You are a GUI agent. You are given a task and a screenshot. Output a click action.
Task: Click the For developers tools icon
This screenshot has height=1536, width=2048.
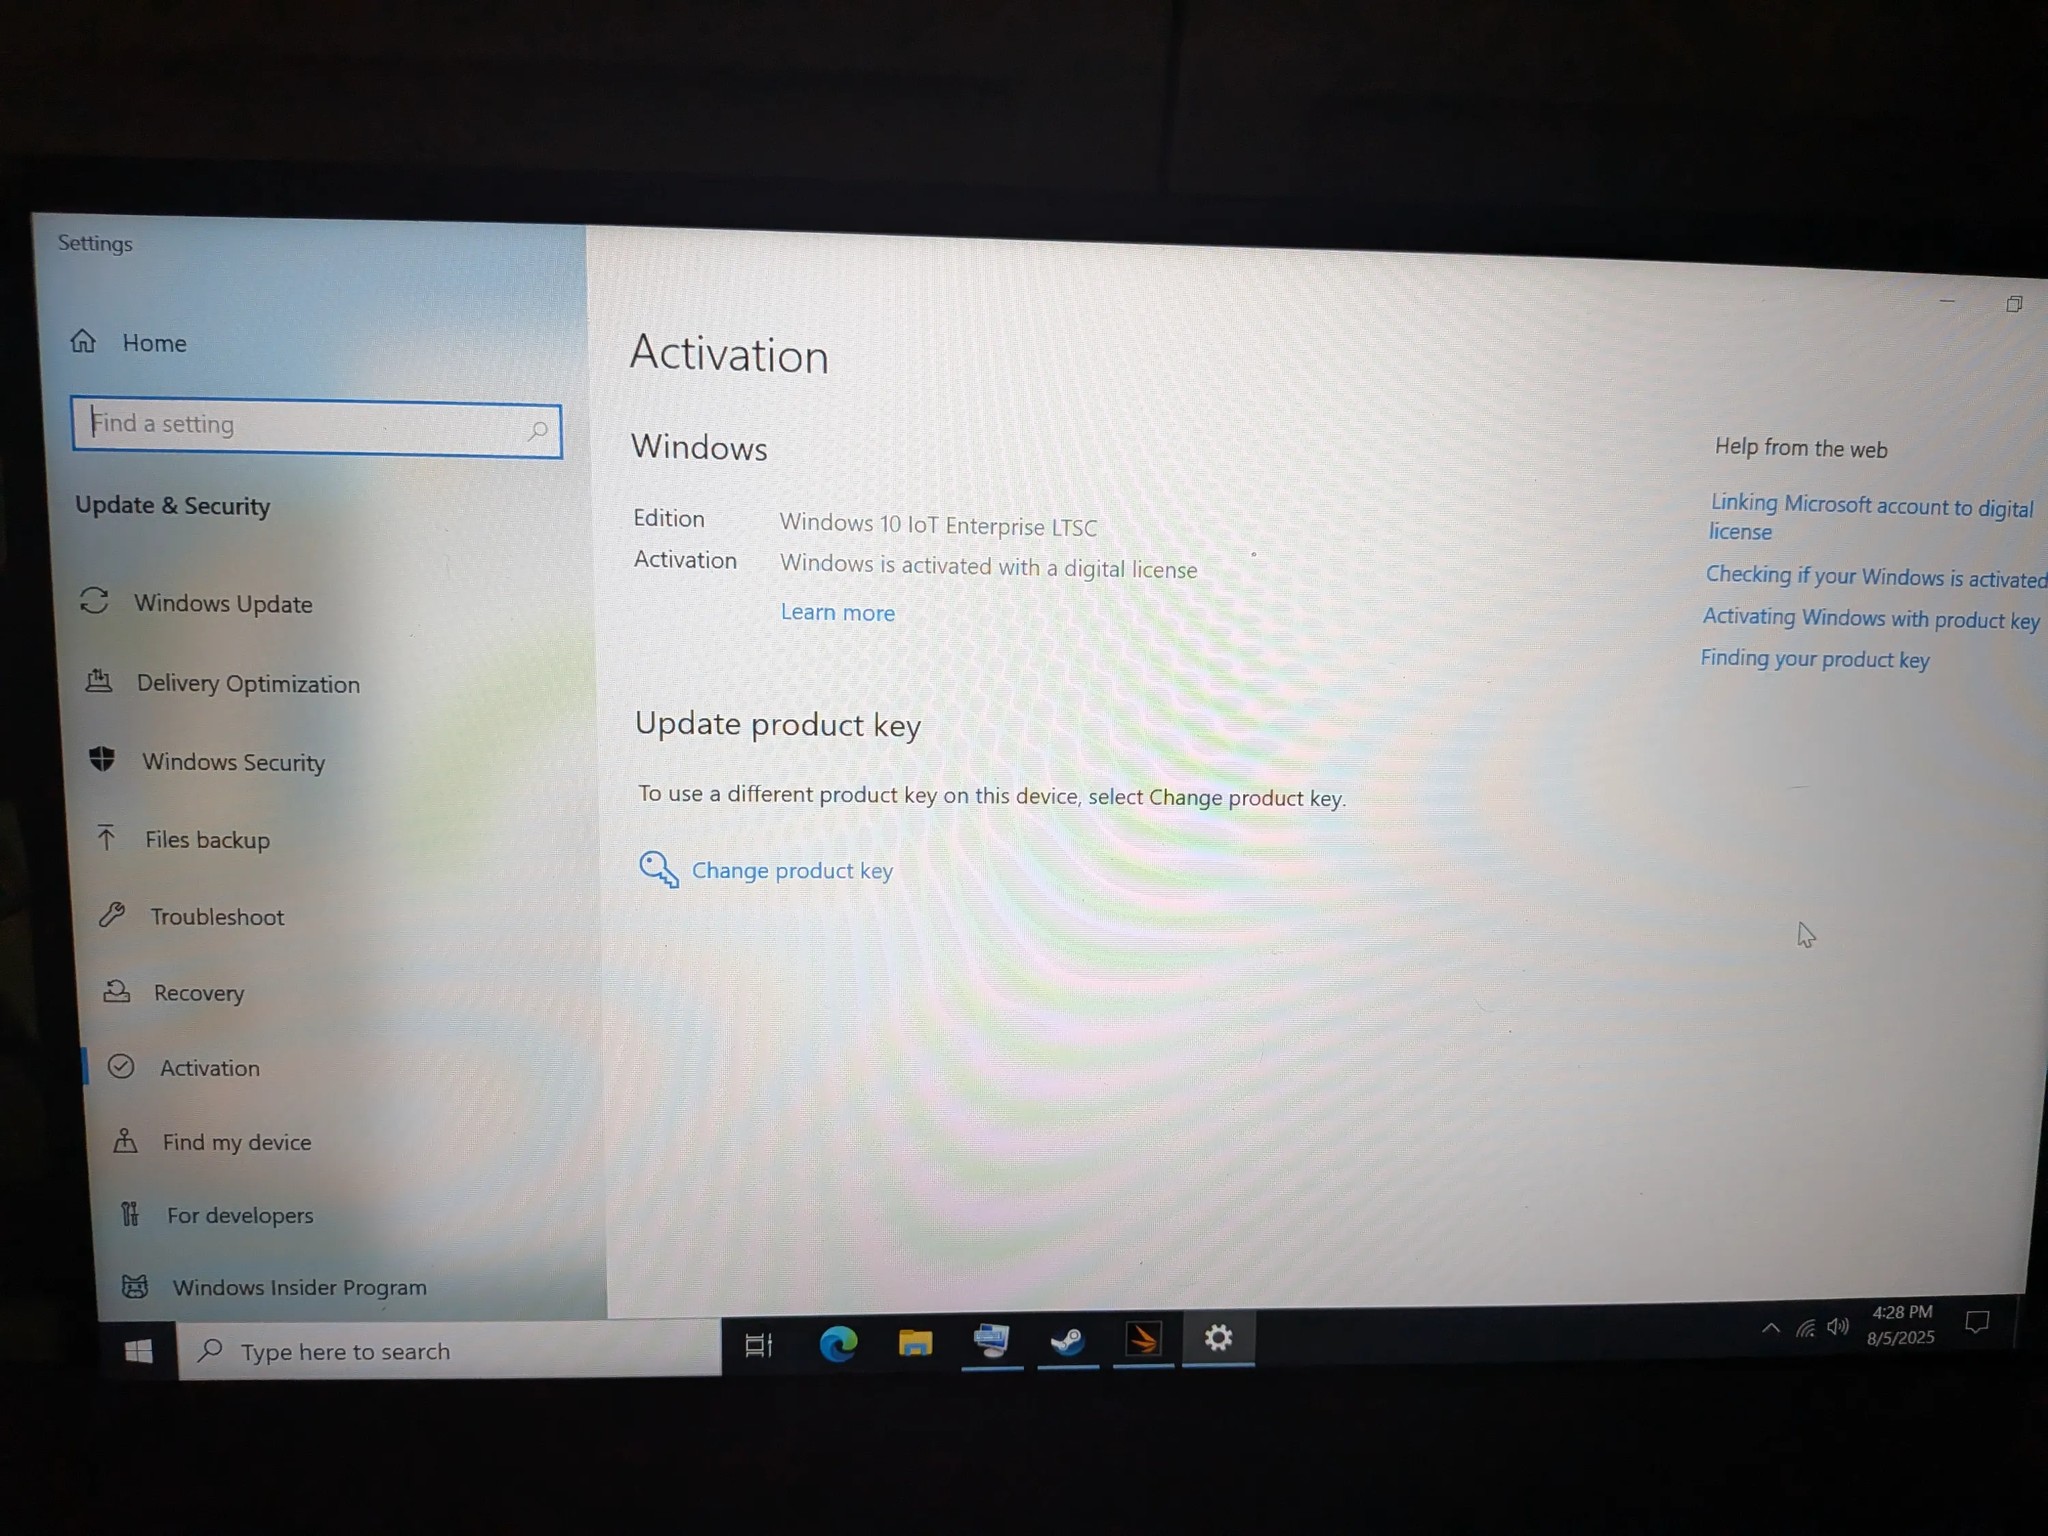coord(130,1213)
